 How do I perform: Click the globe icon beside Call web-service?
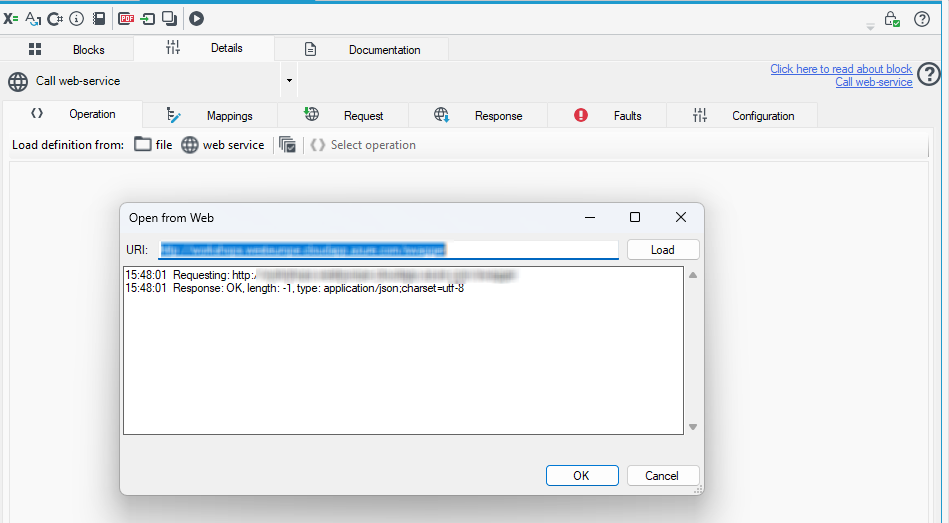[x=18, y=81]
